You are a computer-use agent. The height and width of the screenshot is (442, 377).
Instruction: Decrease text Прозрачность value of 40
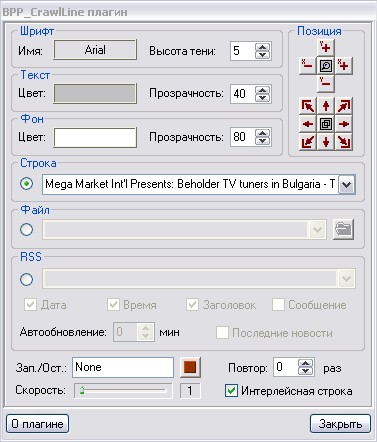263,98
